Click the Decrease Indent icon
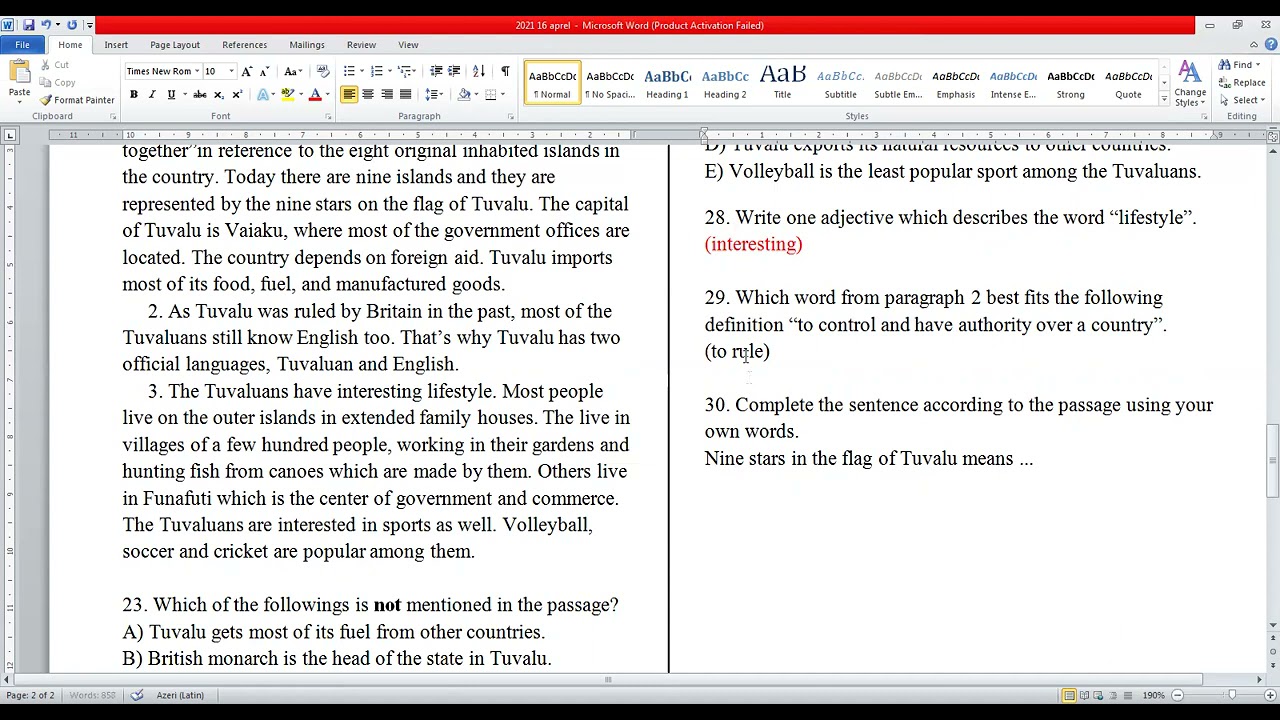The height and width of the screenshot is (720, 1280). [436, 71]
